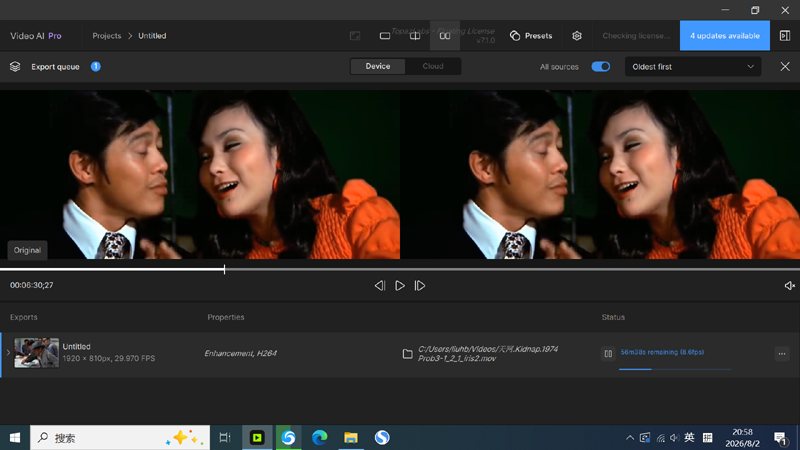
Task: Click the Properties column header
Action: click(226, 317)
